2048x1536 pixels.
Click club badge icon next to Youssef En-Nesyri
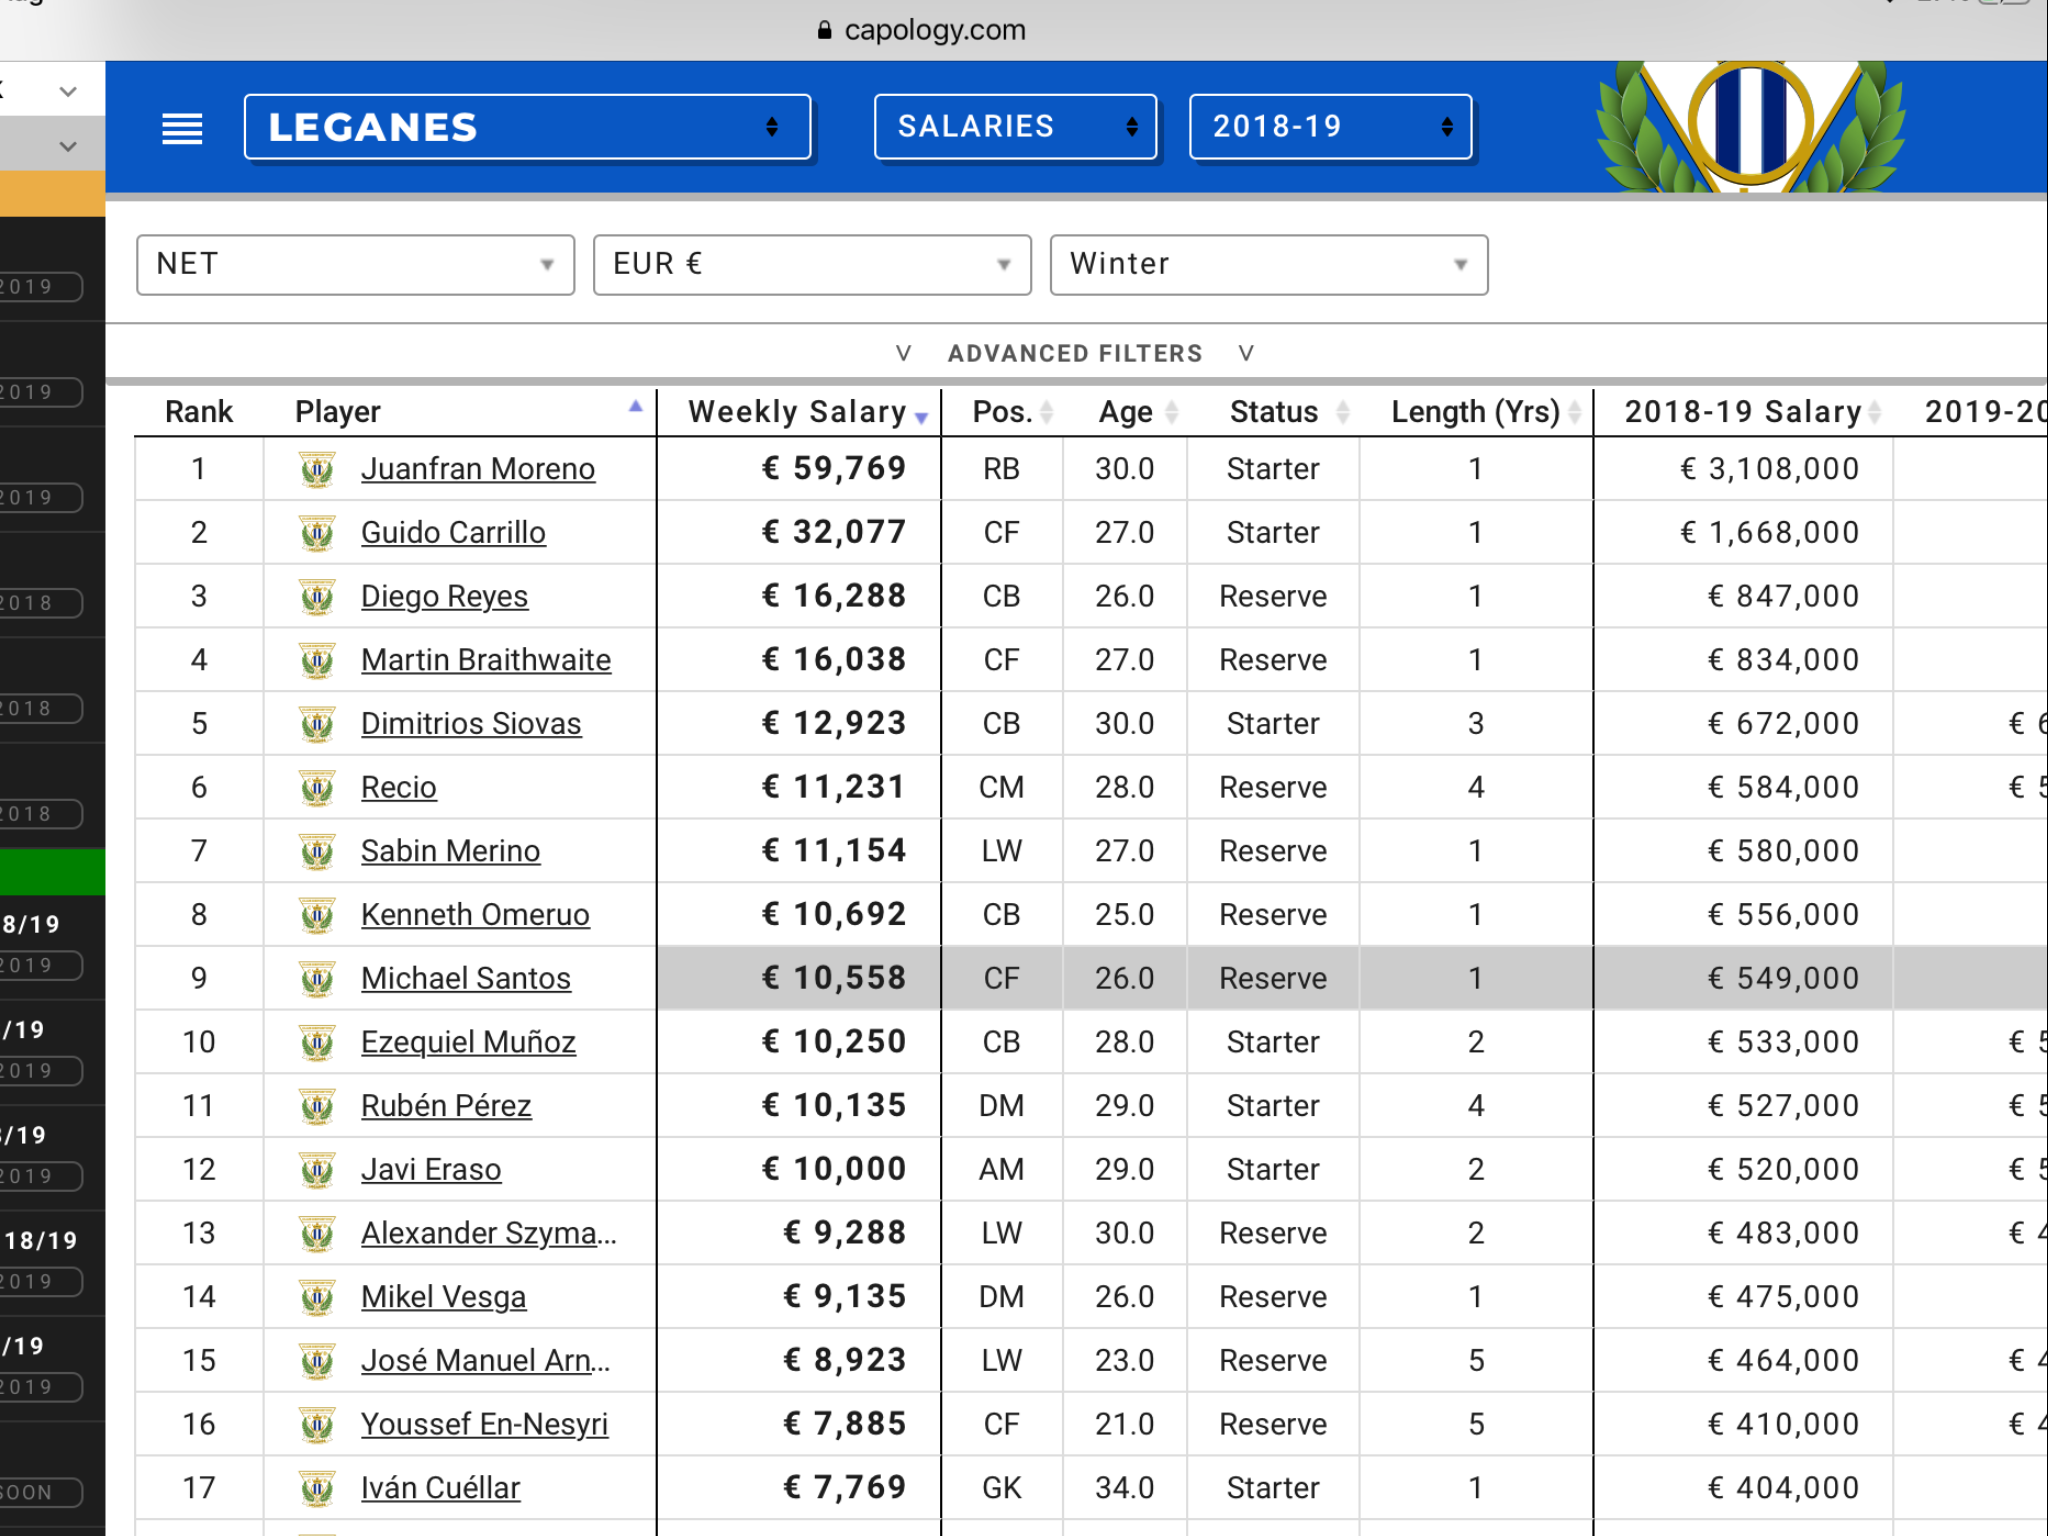tap(317, 1425)
